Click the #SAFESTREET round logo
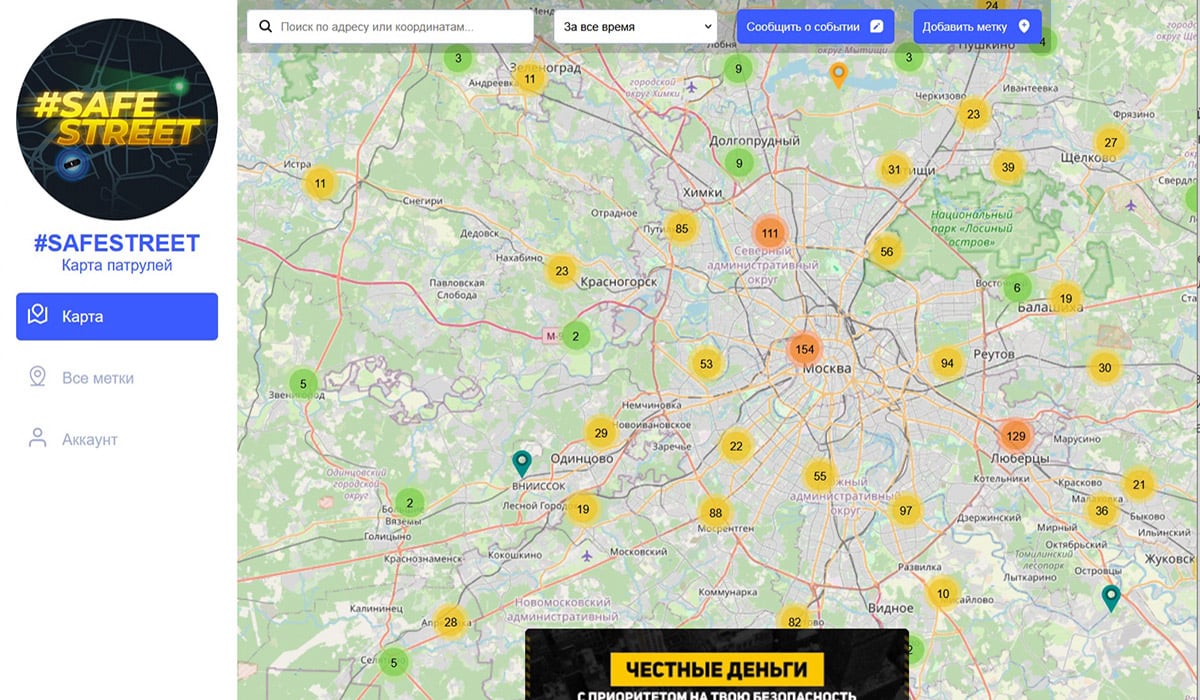The height and width of the screenshot is (700, 1200). [x=117, y=119]
